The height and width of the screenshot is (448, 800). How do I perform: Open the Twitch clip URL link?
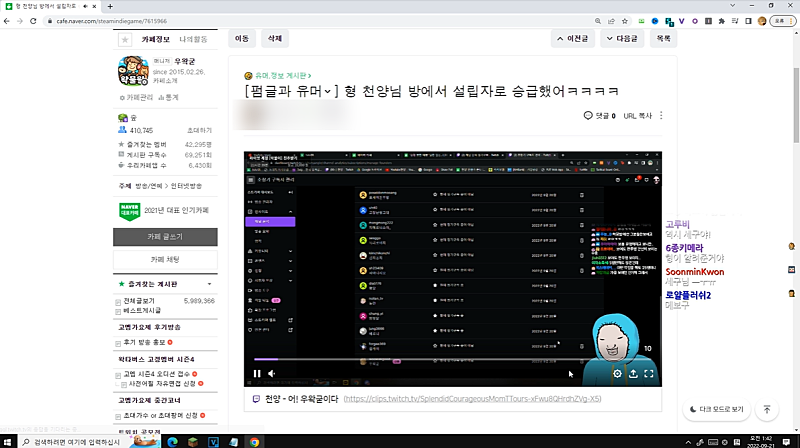[472, 399]
